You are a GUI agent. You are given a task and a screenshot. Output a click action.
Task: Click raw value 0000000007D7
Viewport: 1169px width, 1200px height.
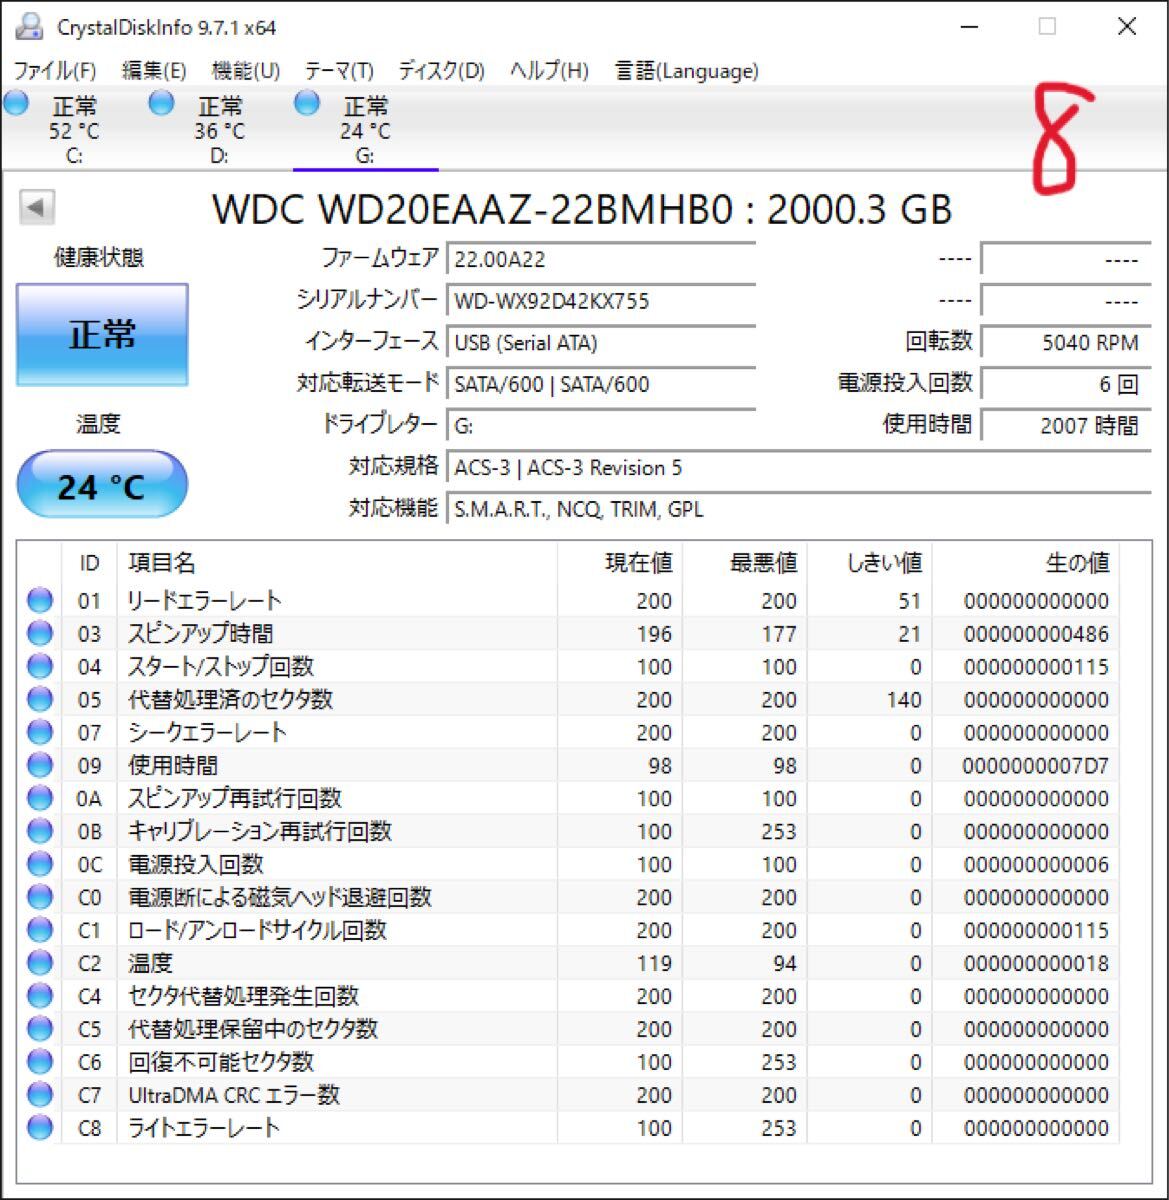1036,766
